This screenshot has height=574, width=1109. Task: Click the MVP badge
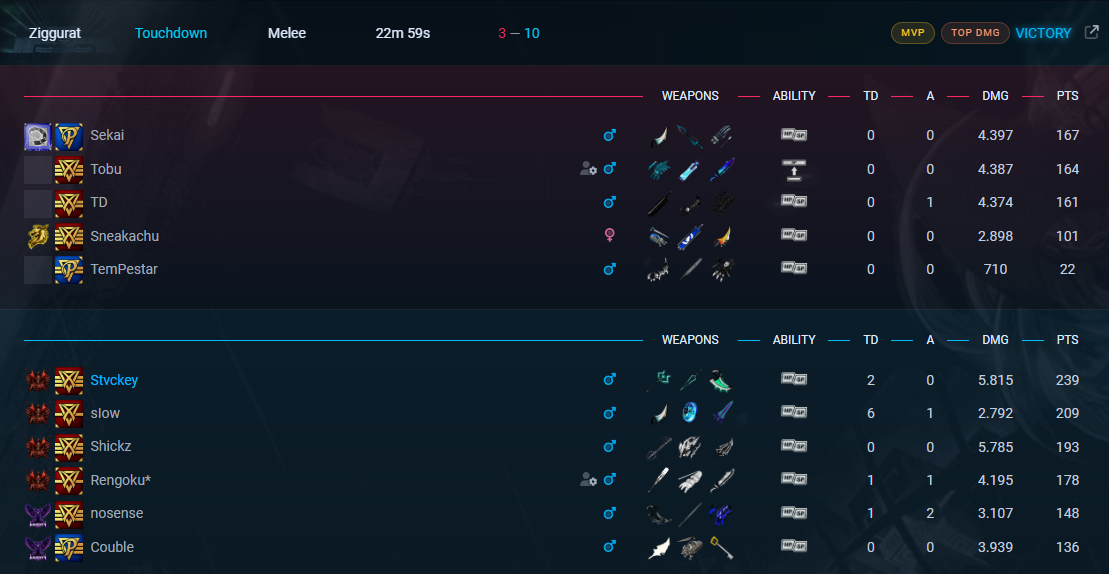point(912,33)
